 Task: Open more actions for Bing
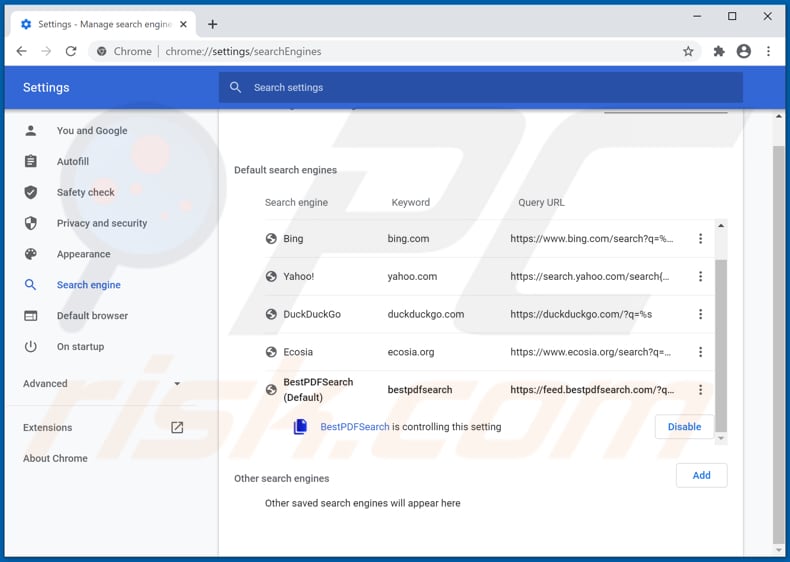point(700,239)
